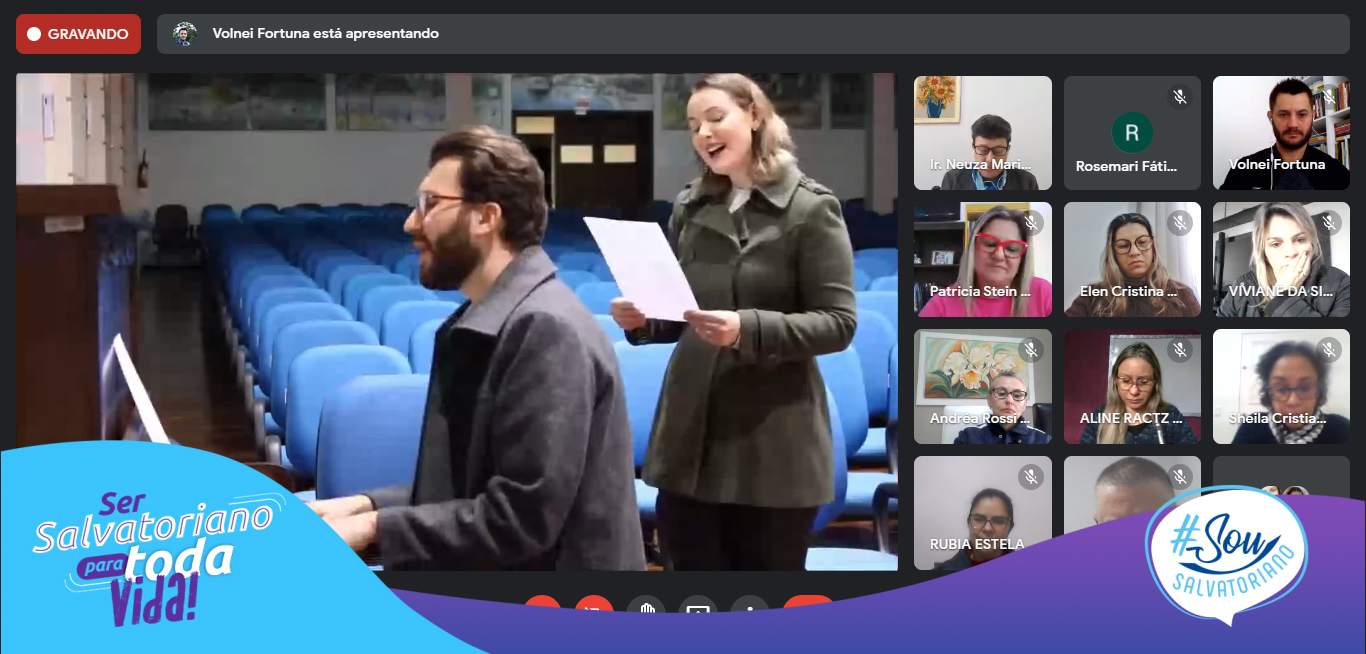Click the 'Sheila Cristia...' name label
Image resolution: width=1366 pixels, height=654 pixels.
click(1279, 419)
